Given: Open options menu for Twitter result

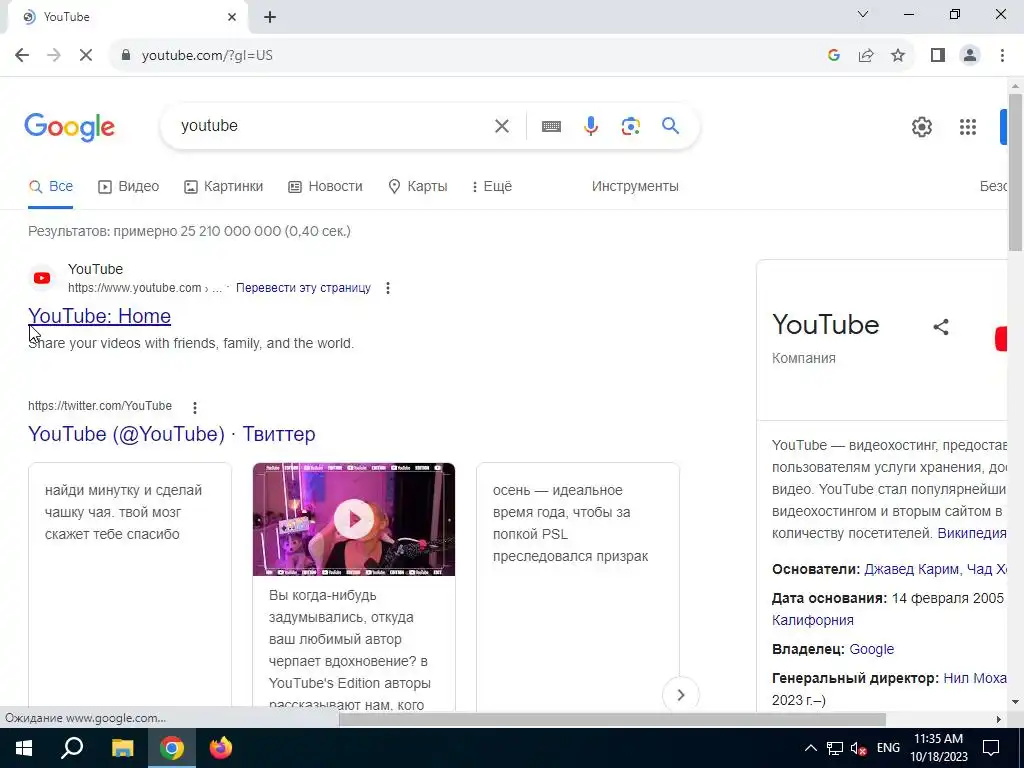Looking at the screenshot, I should point(195,408).
